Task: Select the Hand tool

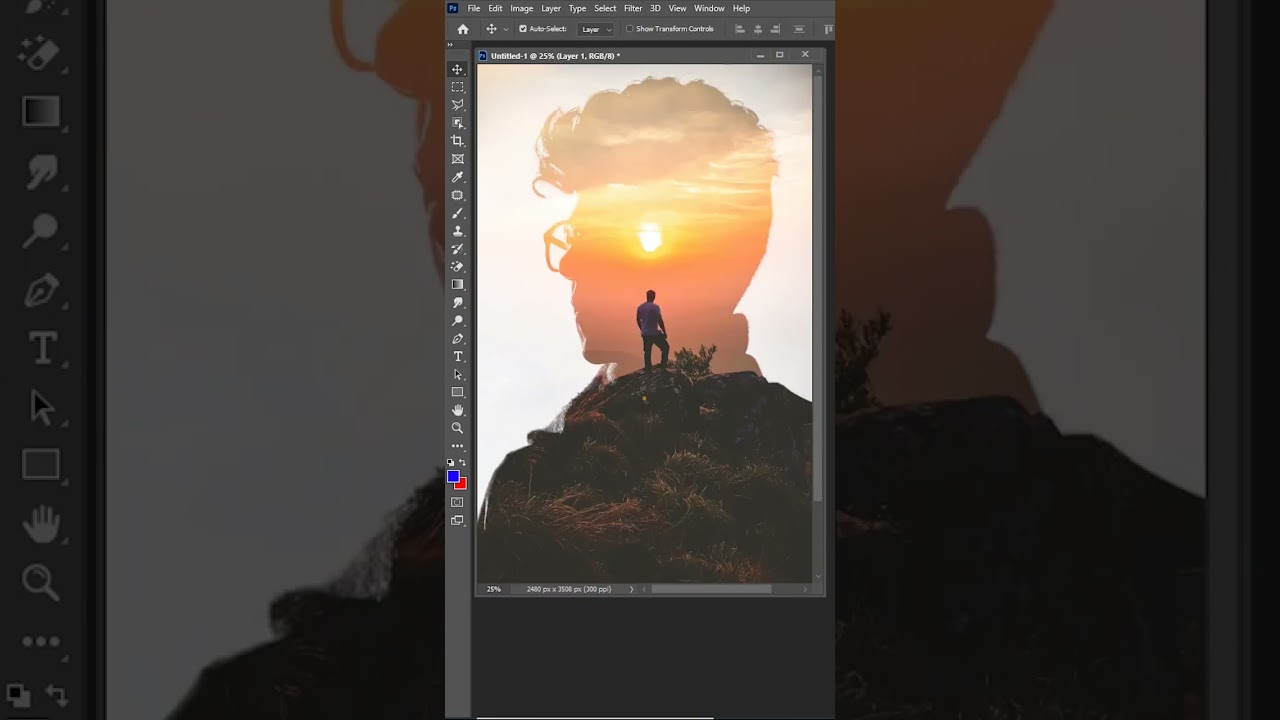Action: coord(458,410)
